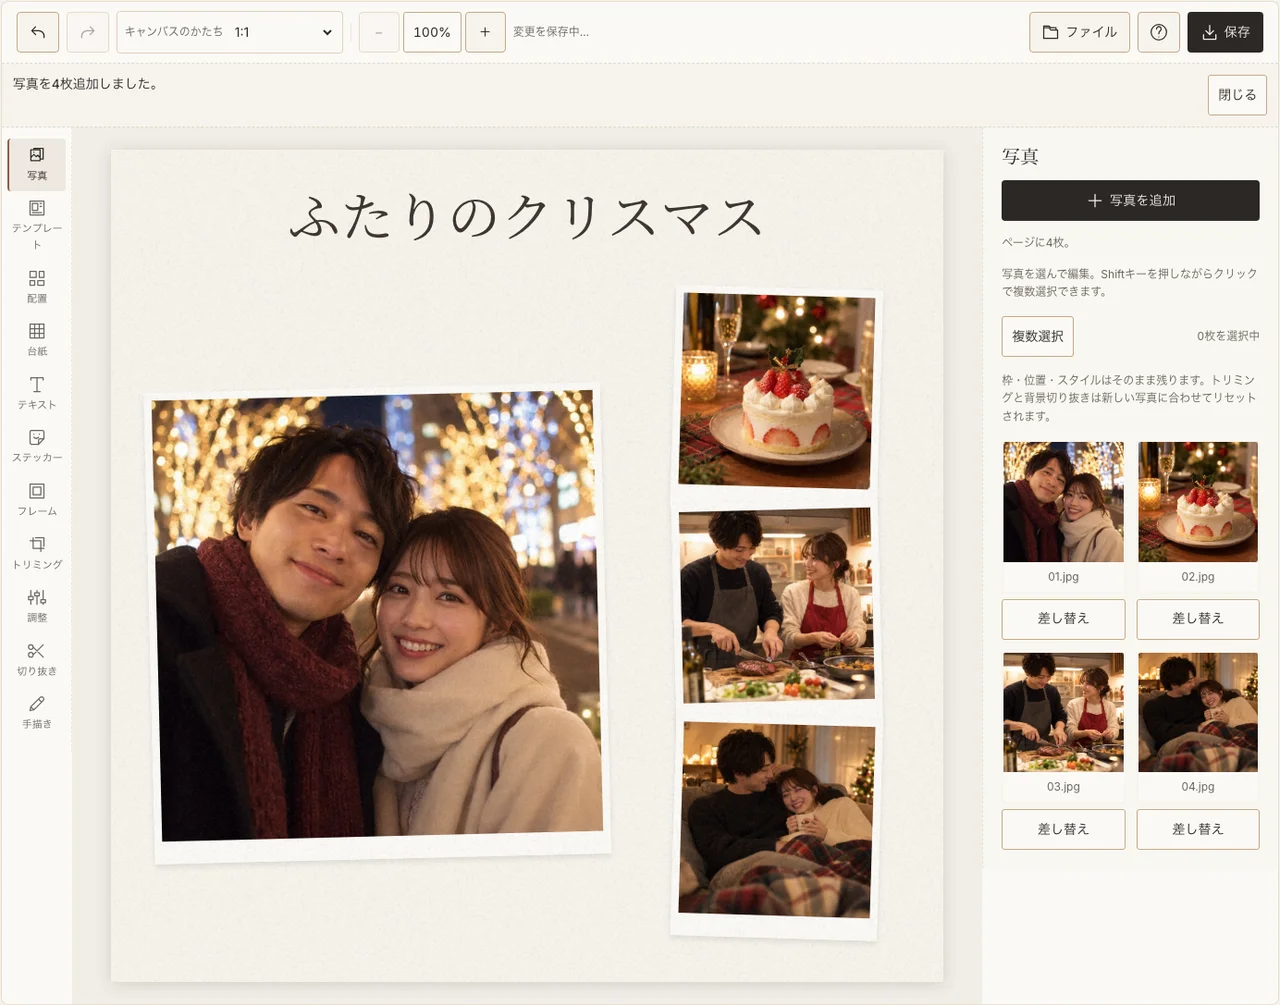This screenshot has width=1280, height=1005.
Task: Open the ファイル file menu
Action: [1080, 32]
